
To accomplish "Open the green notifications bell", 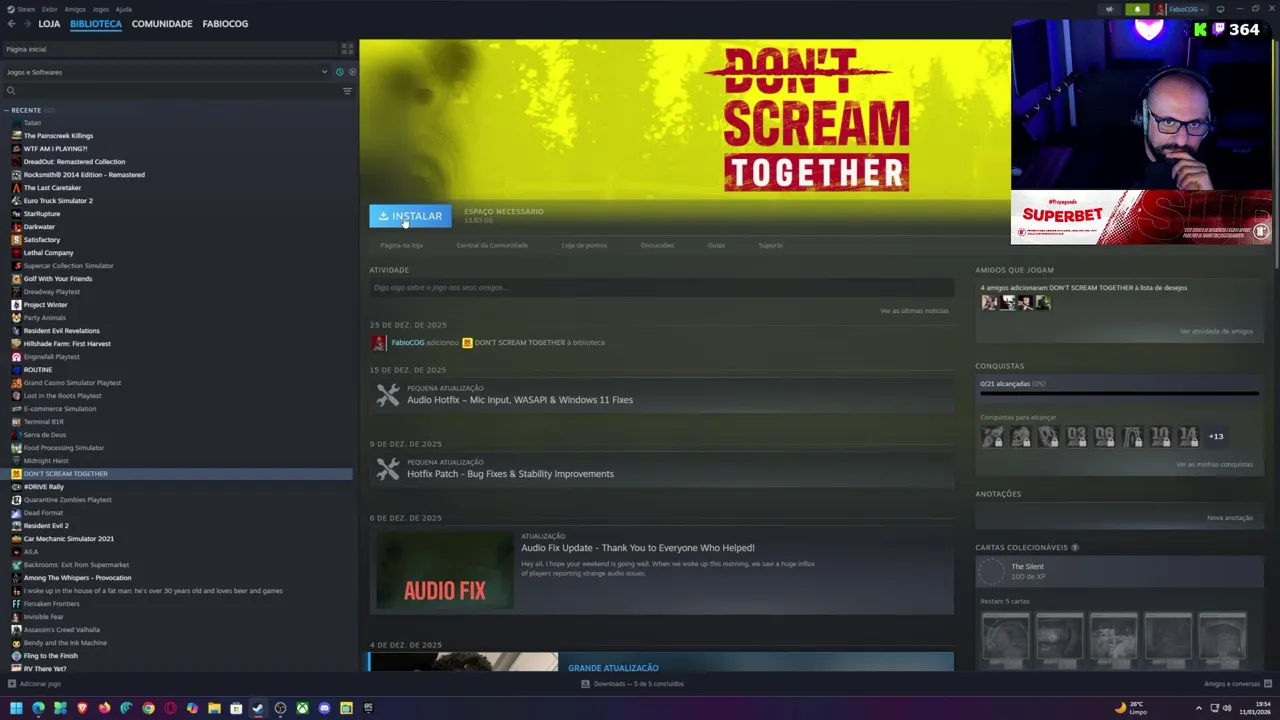I will click(1137, 9).
